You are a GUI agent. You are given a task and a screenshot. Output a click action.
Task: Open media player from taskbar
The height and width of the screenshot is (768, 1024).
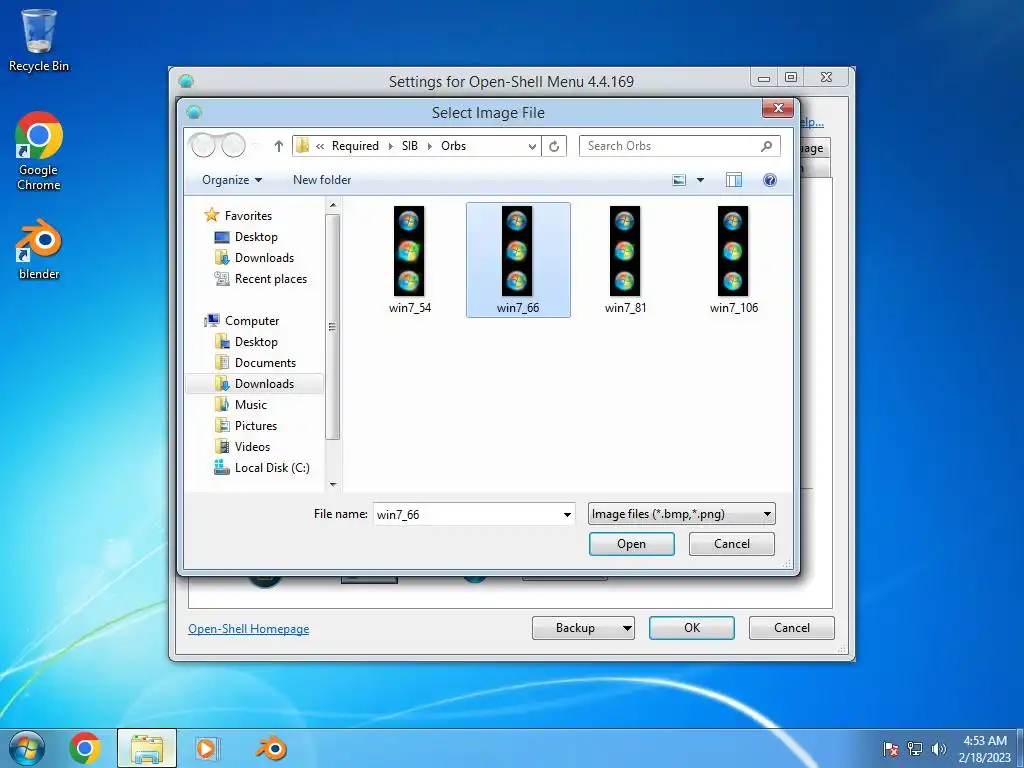coord(208,748)
